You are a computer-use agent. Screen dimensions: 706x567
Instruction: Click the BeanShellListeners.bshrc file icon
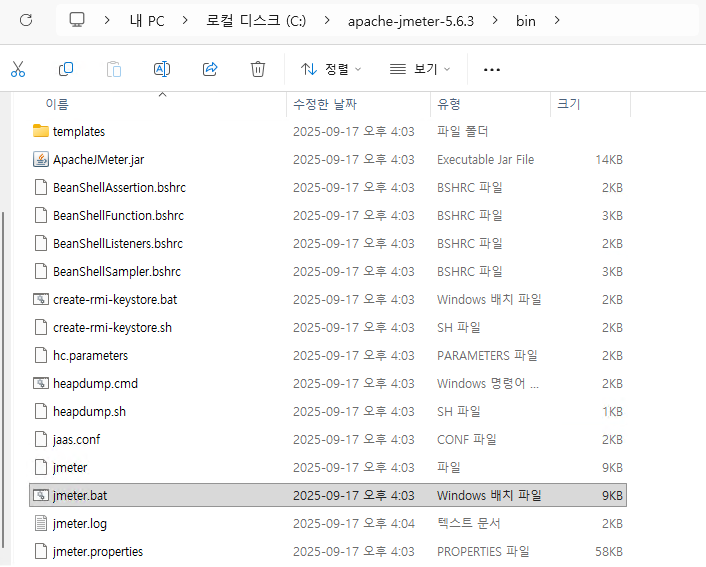[41, 243]
